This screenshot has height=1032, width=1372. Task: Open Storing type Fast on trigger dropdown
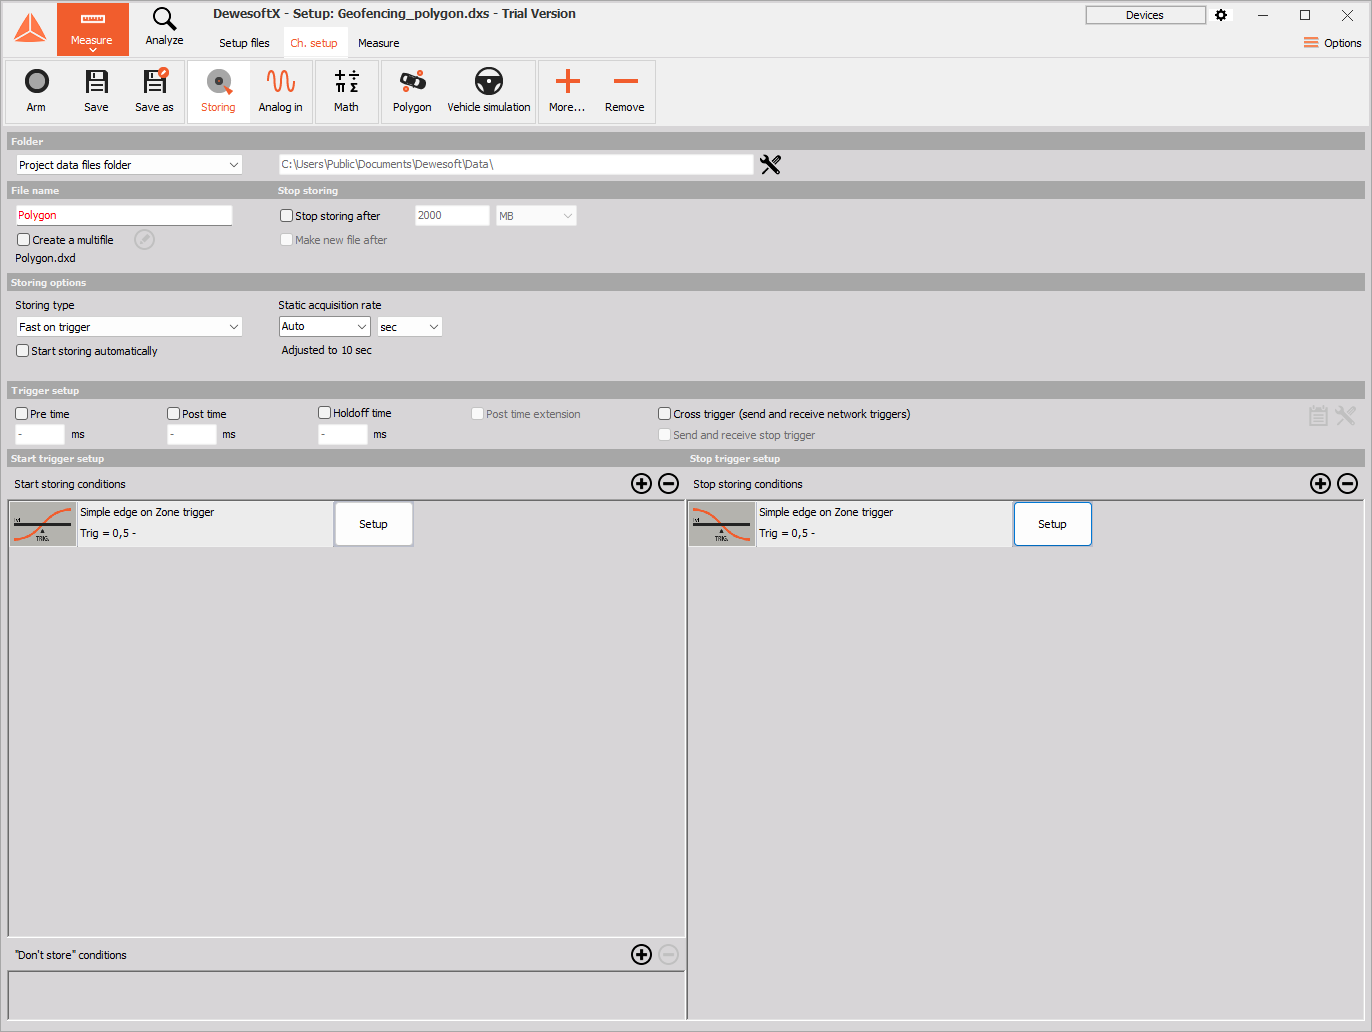[129, 327]
